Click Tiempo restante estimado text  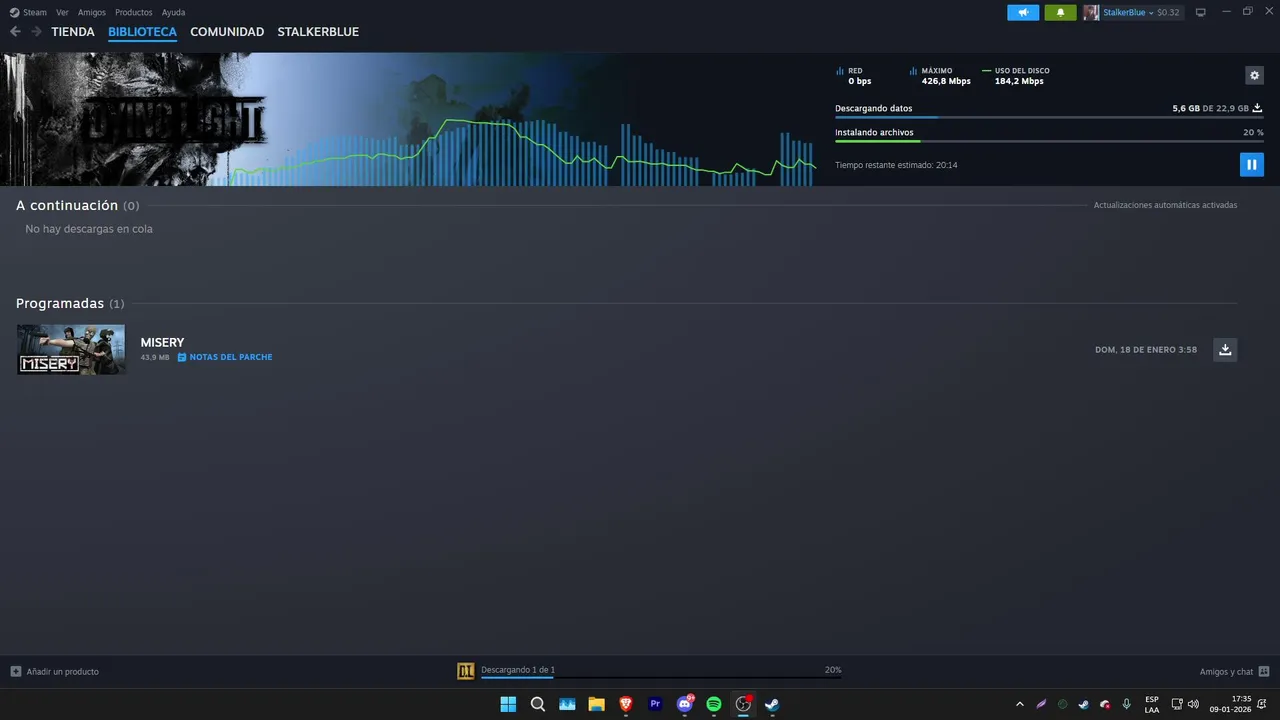tap(896, 165)
